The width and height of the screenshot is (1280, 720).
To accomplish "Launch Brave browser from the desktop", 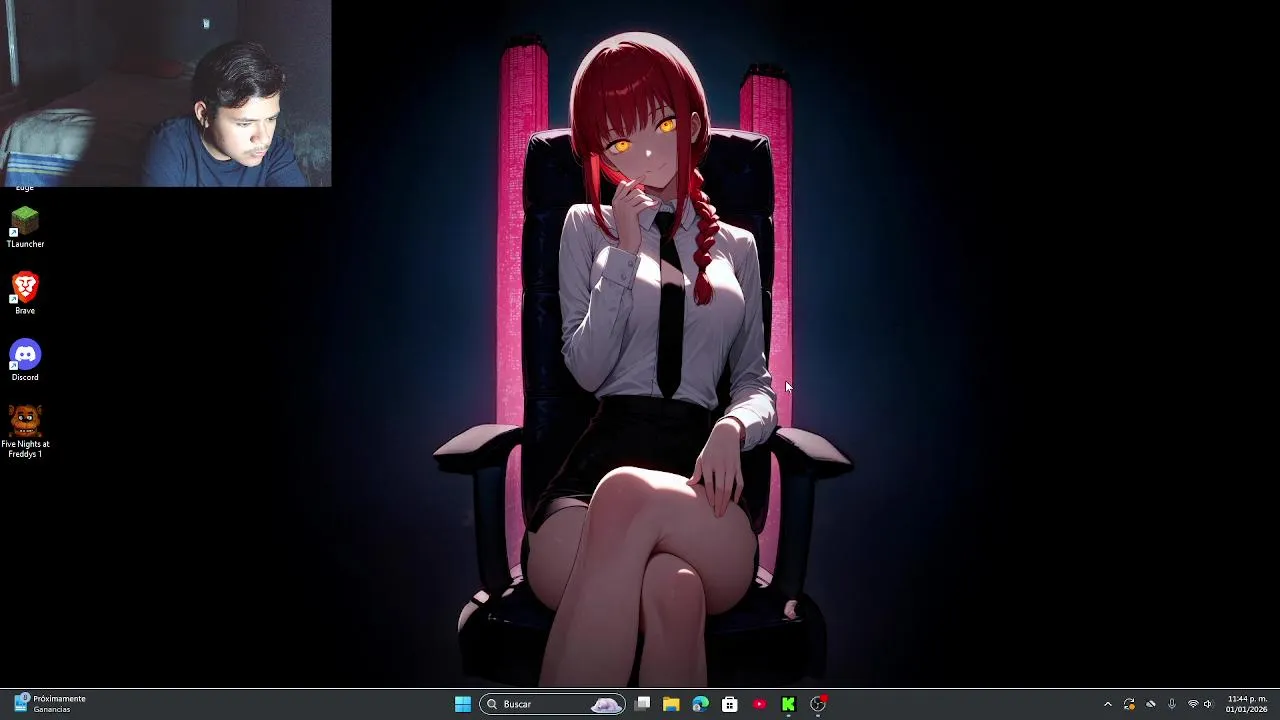I will click(x=25, y=294).
